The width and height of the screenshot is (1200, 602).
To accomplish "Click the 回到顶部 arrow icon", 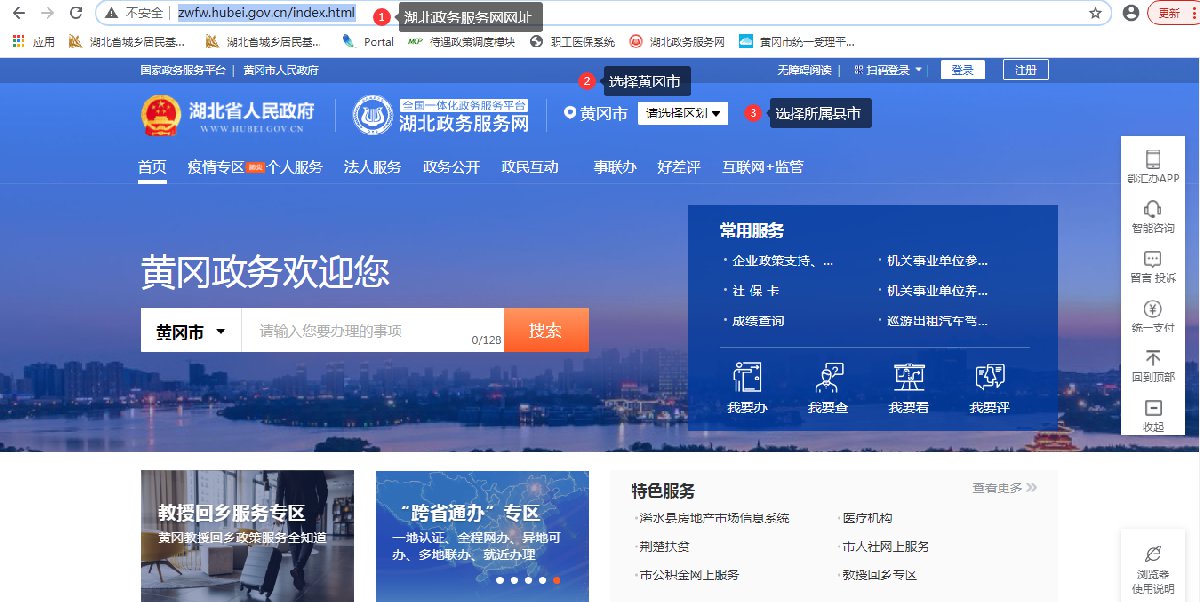I will (x=1153, y=358).
